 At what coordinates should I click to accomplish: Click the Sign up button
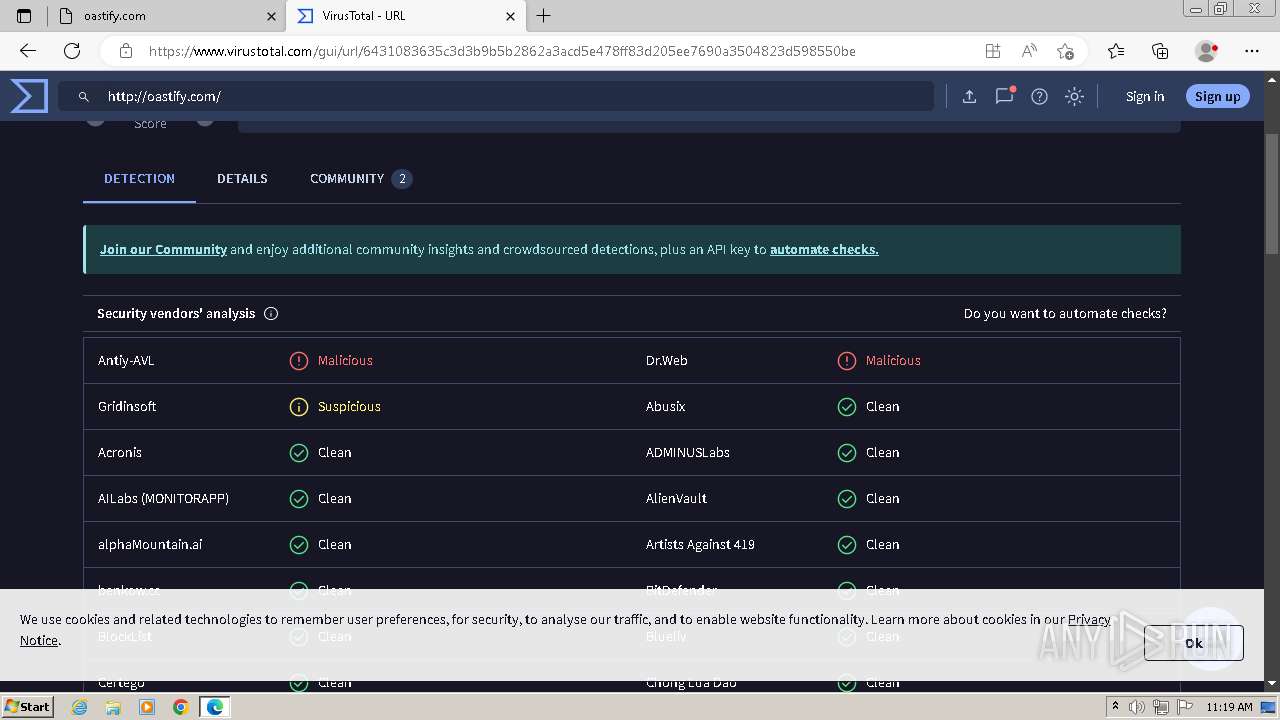pyautogui.click(x=1217, y=96)
